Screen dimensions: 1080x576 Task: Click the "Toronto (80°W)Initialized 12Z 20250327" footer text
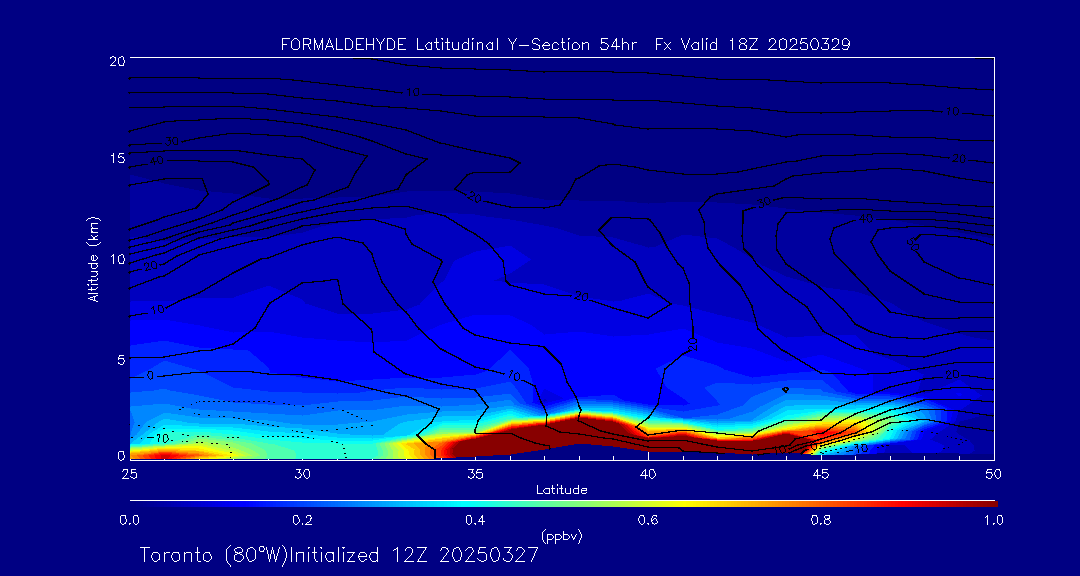coord(340,555)
